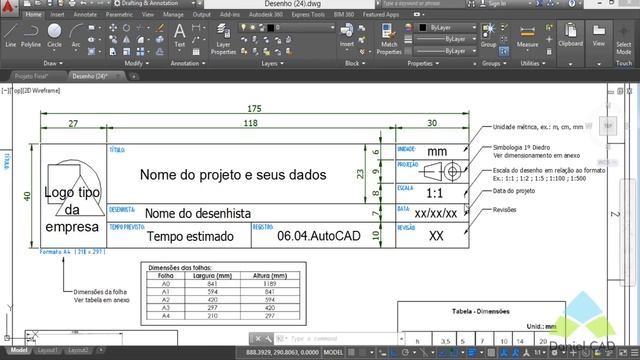Expand the Draw panel
640x360 pixels.
click(53, 63)
